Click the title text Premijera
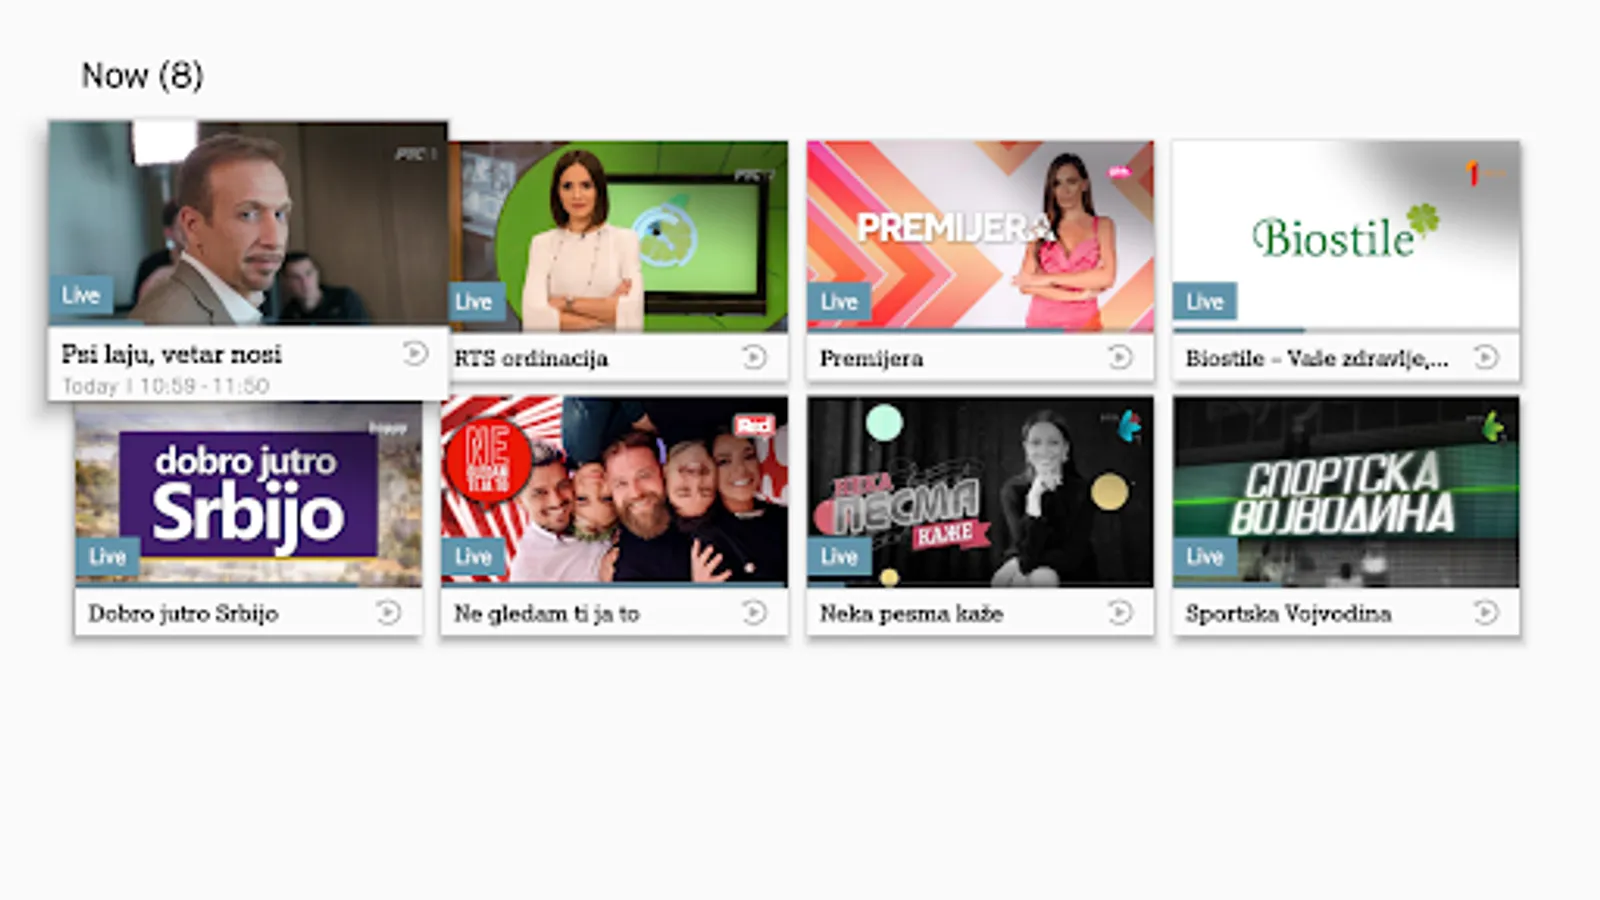 pyautogui.click(x=872, y=358)
